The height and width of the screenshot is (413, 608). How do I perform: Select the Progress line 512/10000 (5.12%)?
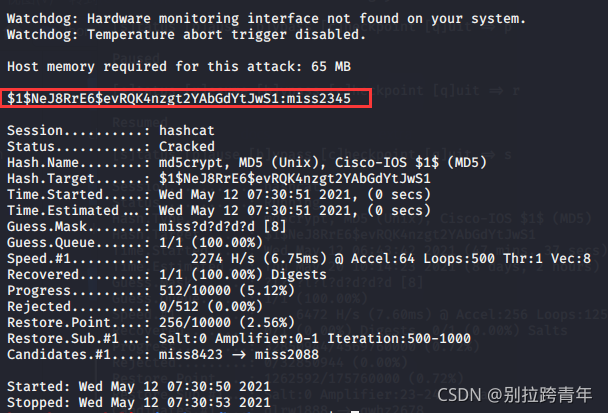[151, 290]
